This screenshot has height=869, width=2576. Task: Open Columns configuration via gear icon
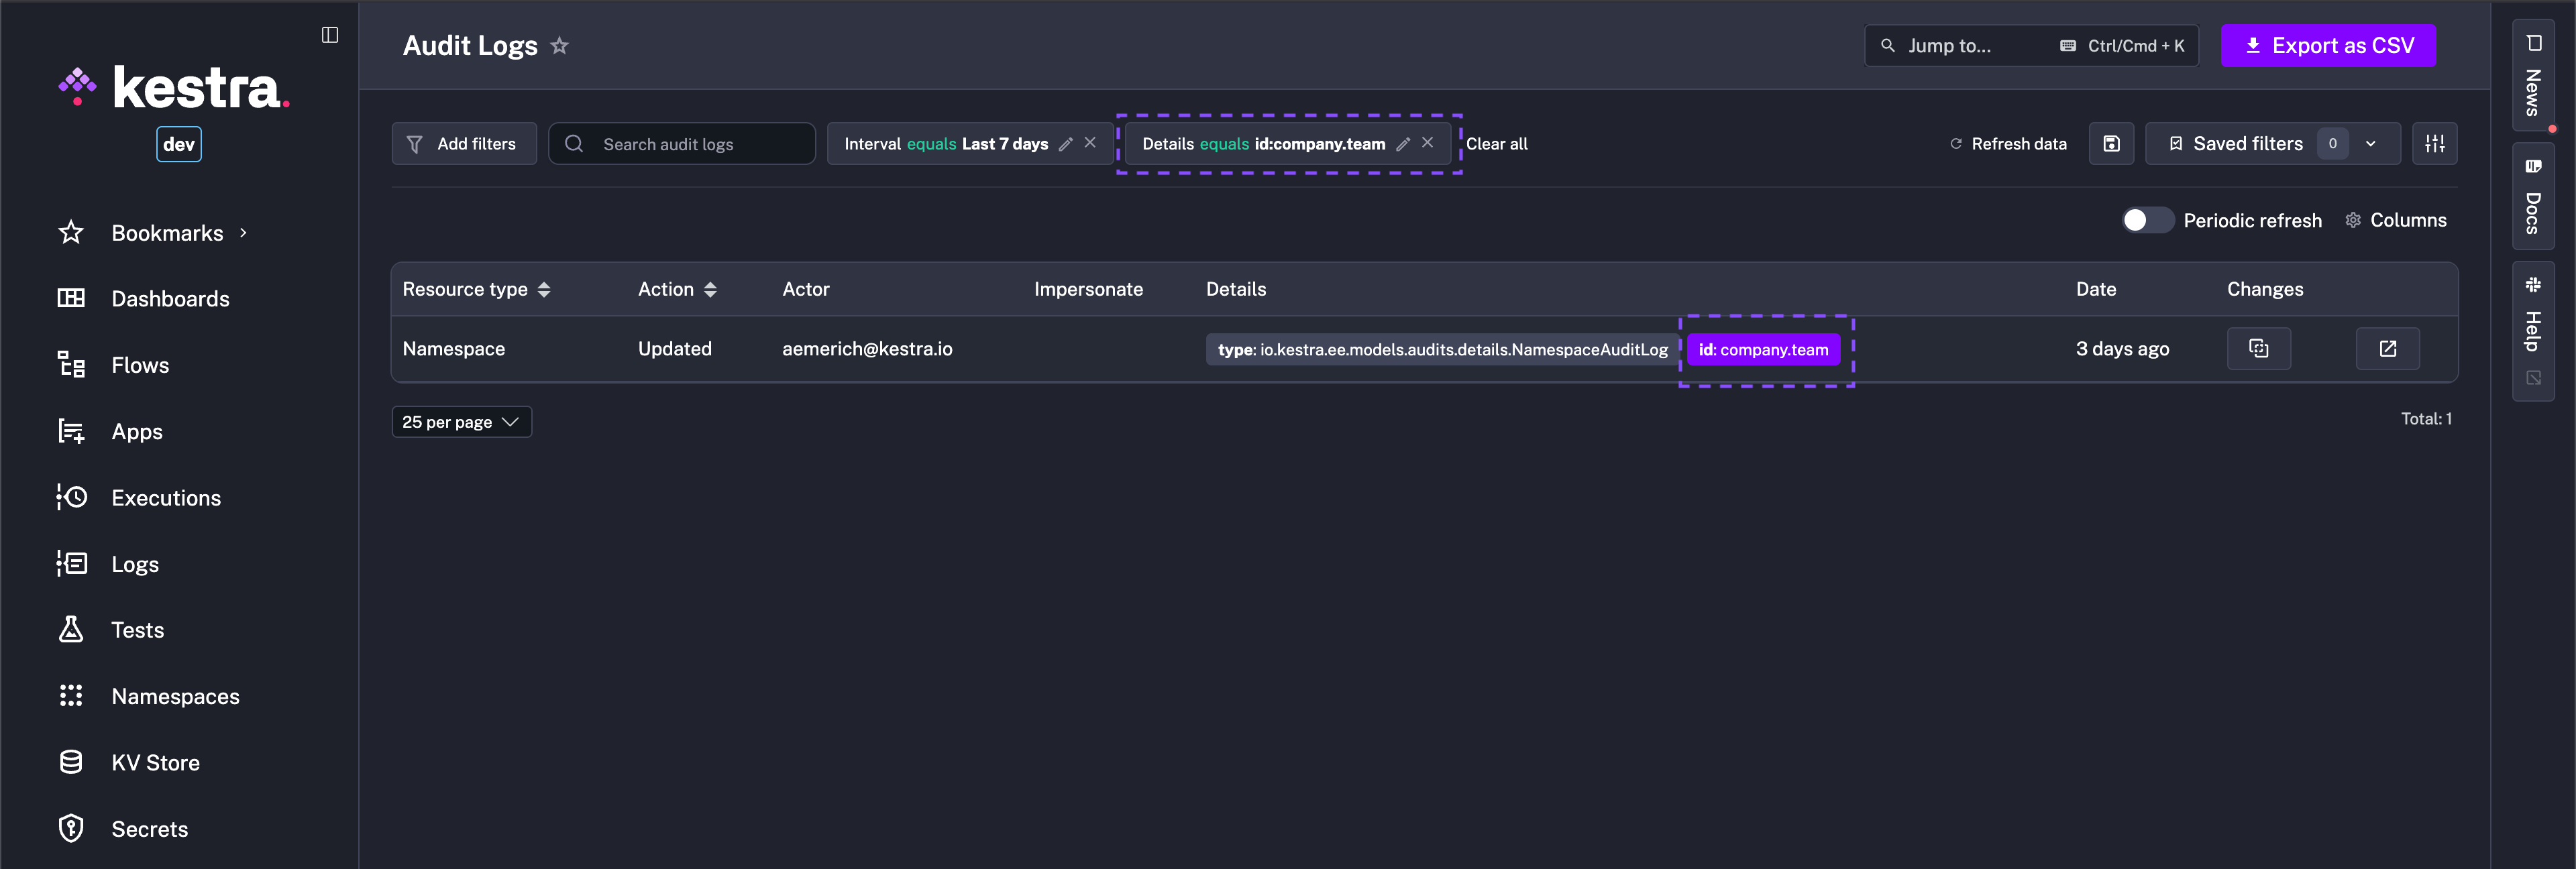[2354, 220]
